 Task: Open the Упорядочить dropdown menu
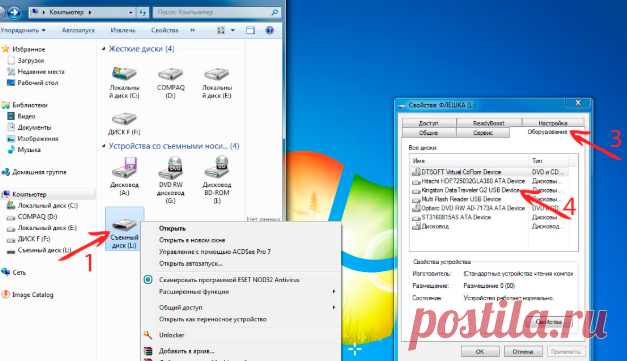pyautogui.click(x=23, y=30)
